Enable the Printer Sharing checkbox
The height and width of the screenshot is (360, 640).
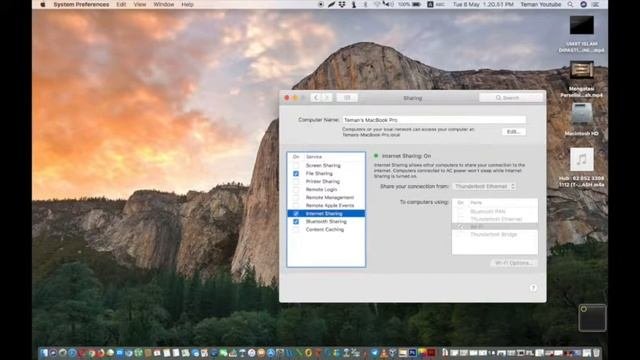[x=296, y=181]
